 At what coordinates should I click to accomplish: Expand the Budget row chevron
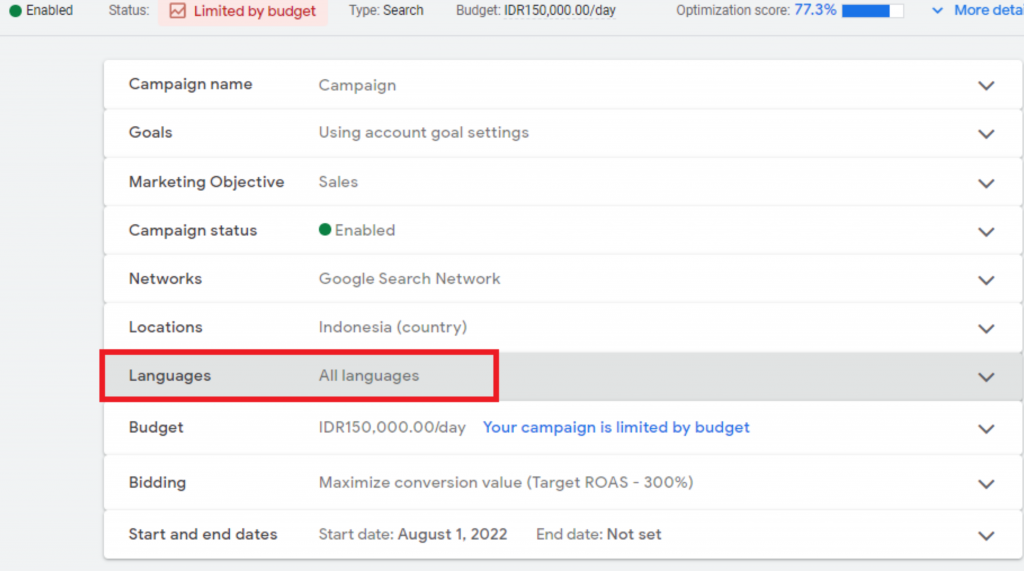tap(986, 429)
